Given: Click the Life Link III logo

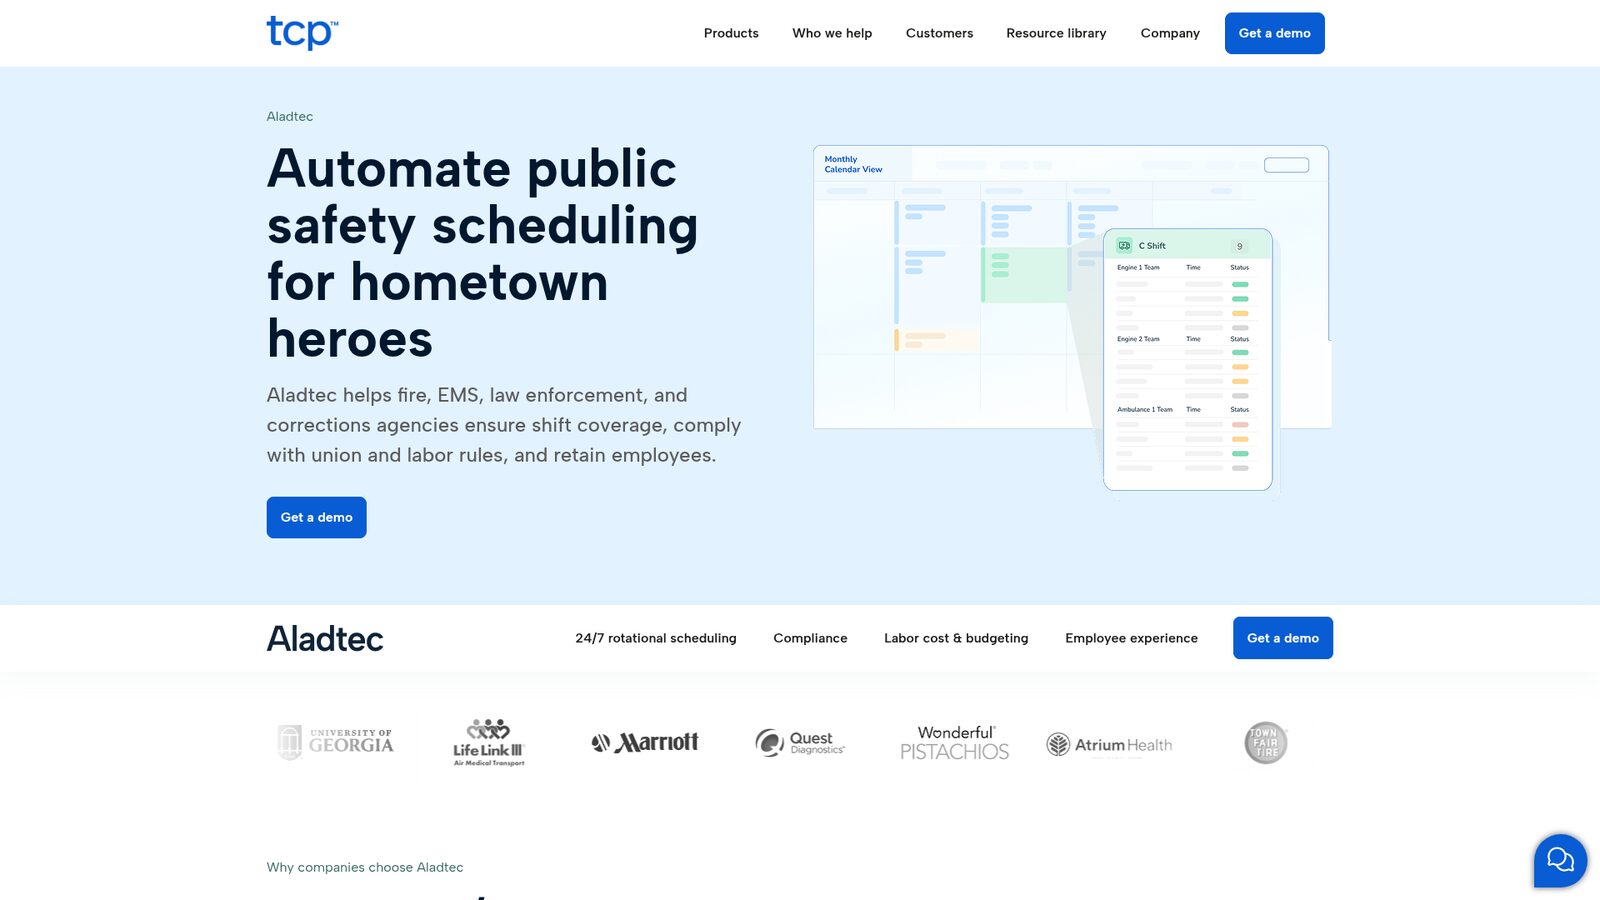Looking at the screenshot, I should (489, 742).
